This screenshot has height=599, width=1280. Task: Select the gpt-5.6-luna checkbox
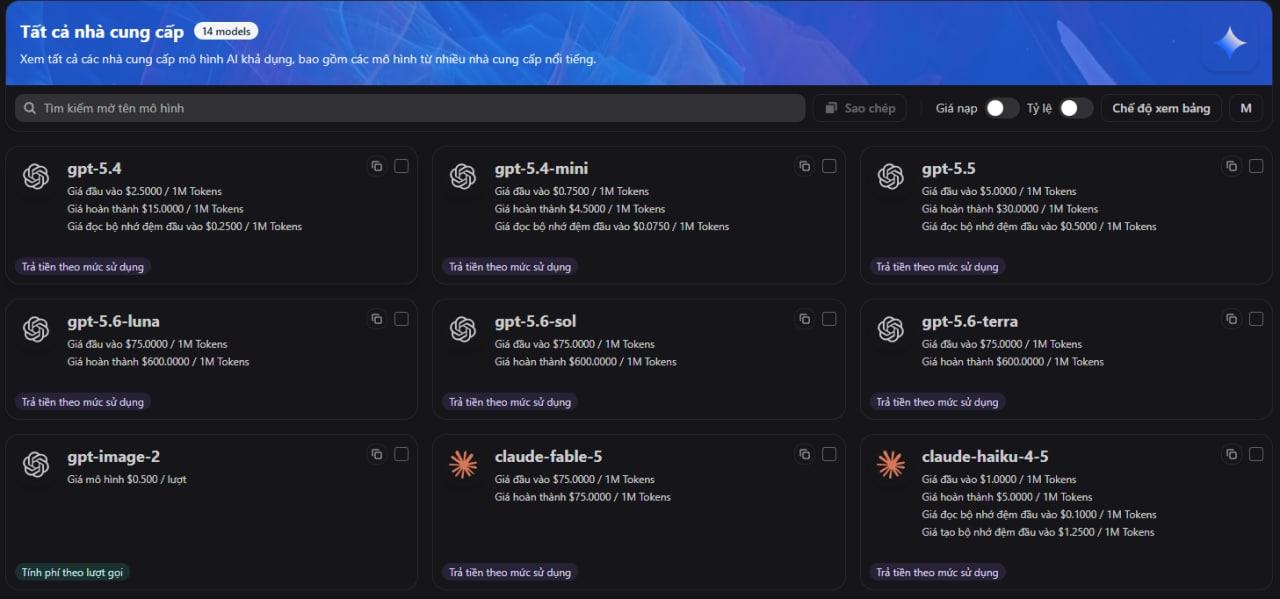[x=401, y=319]
